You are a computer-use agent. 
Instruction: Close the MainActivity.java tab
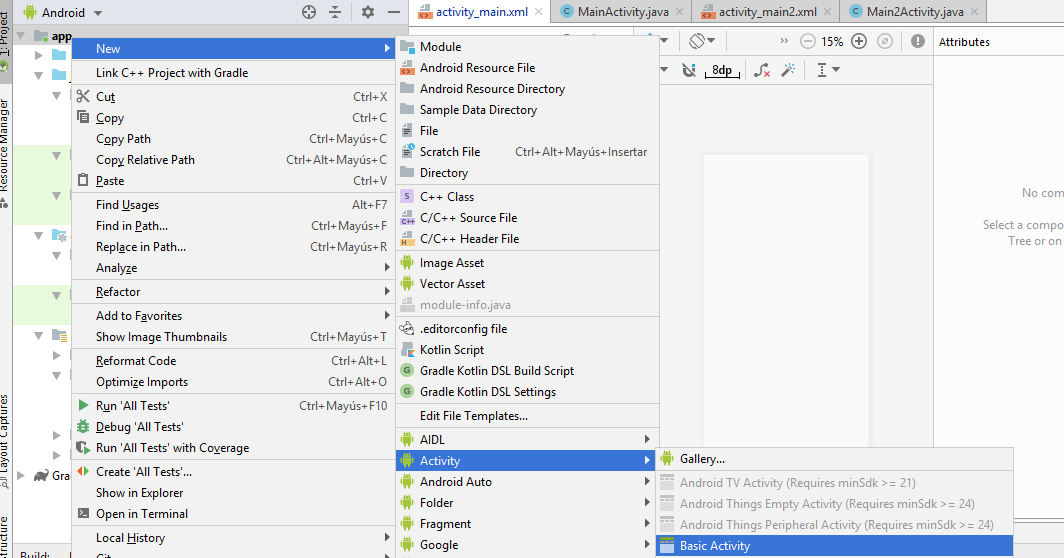tap(679, 12)
